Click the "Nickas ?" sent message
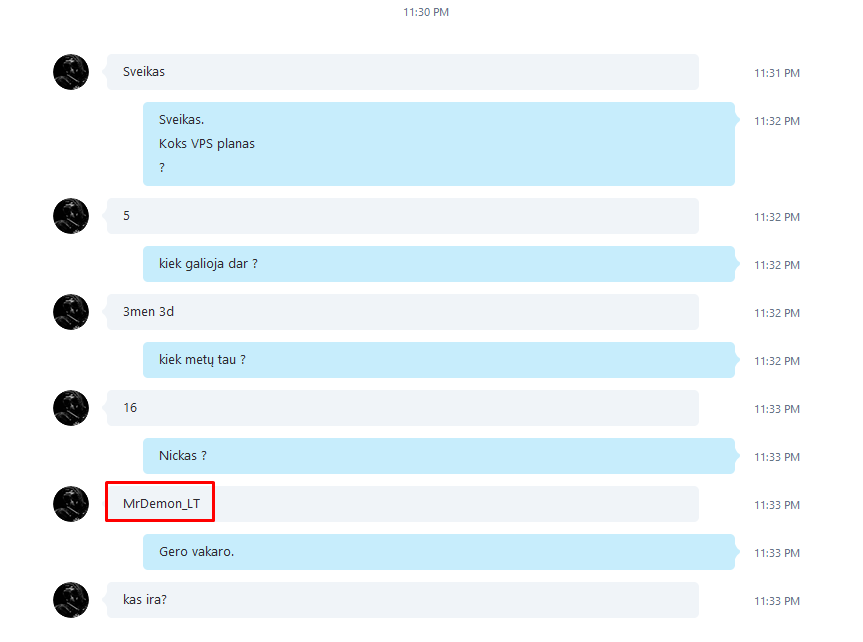 (x=439, y=456)
